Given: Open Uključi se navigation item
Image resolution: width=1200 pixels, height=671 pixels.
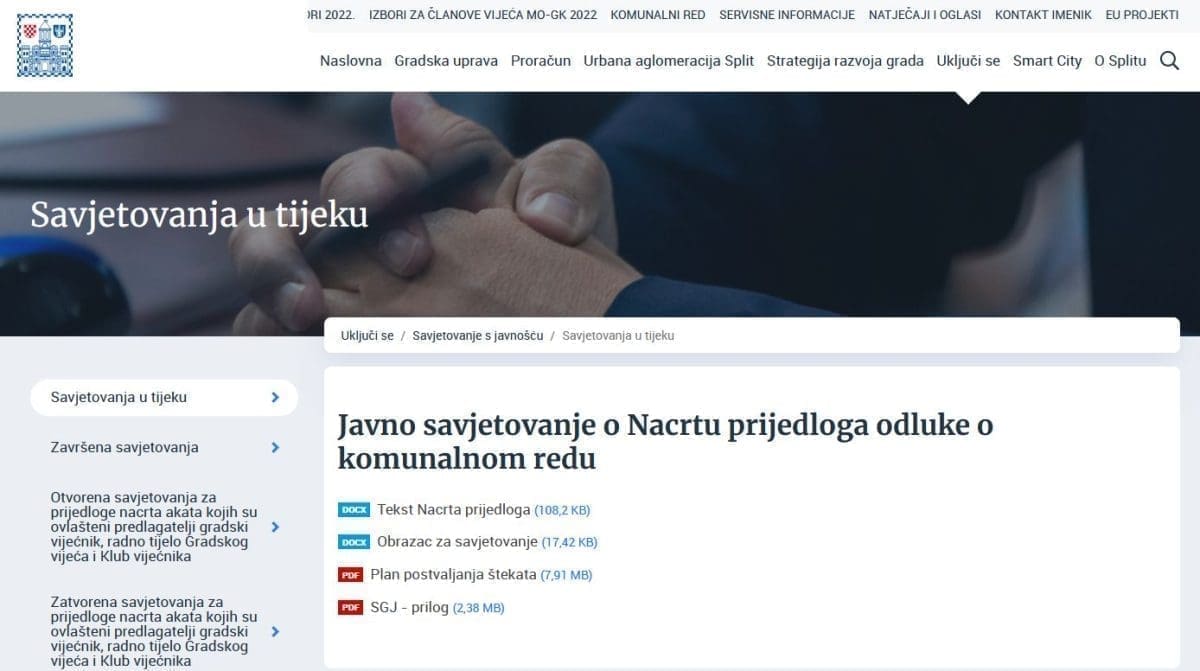Looking at the screenshot, I should pyautogui.click(x=968, y=61).
